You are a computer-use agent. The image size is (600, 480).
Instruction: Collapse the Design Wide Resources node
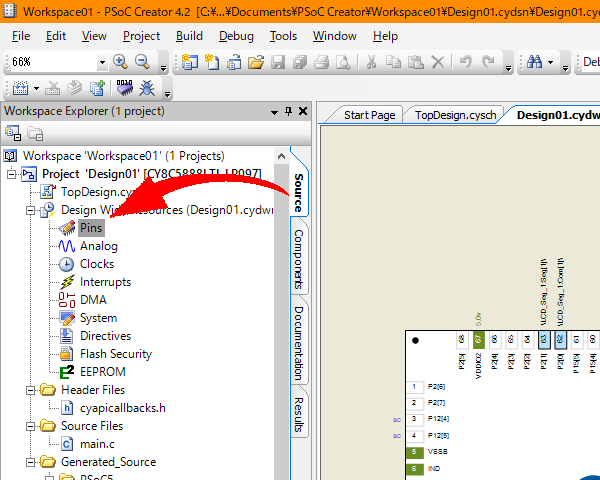pyautogui.click(x=31, y=210)
